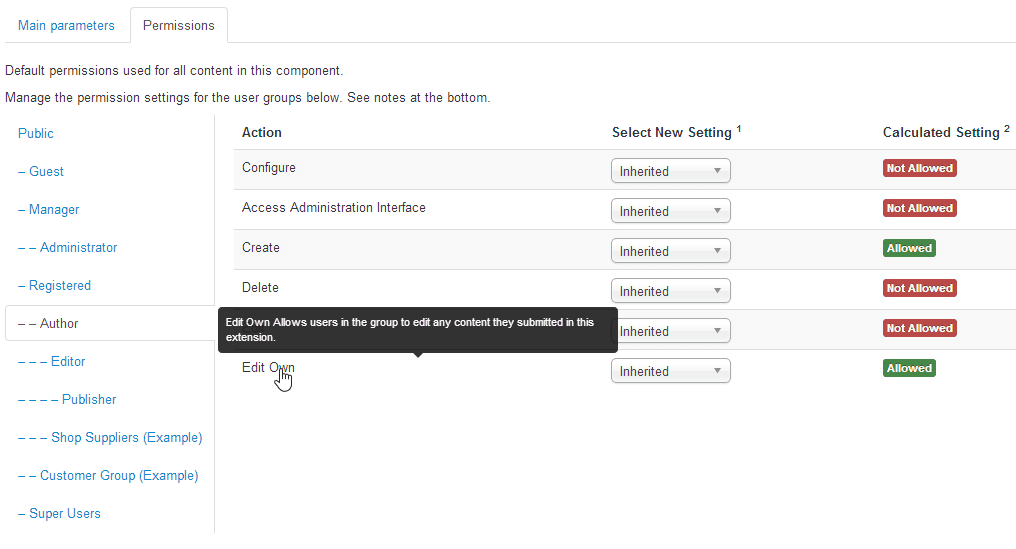Expand the Delete permission dropdown
The height and width of the screenshot is (549, 1016).
[670, 291]
